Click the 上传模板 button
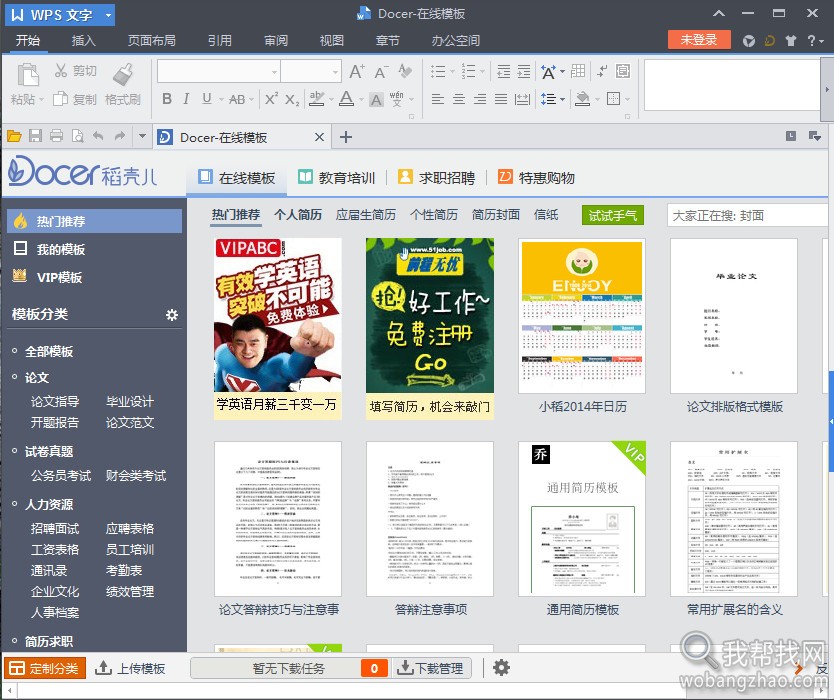Image resolution: width=834 pixels, height=700 pixels. [x=130, y=668]
